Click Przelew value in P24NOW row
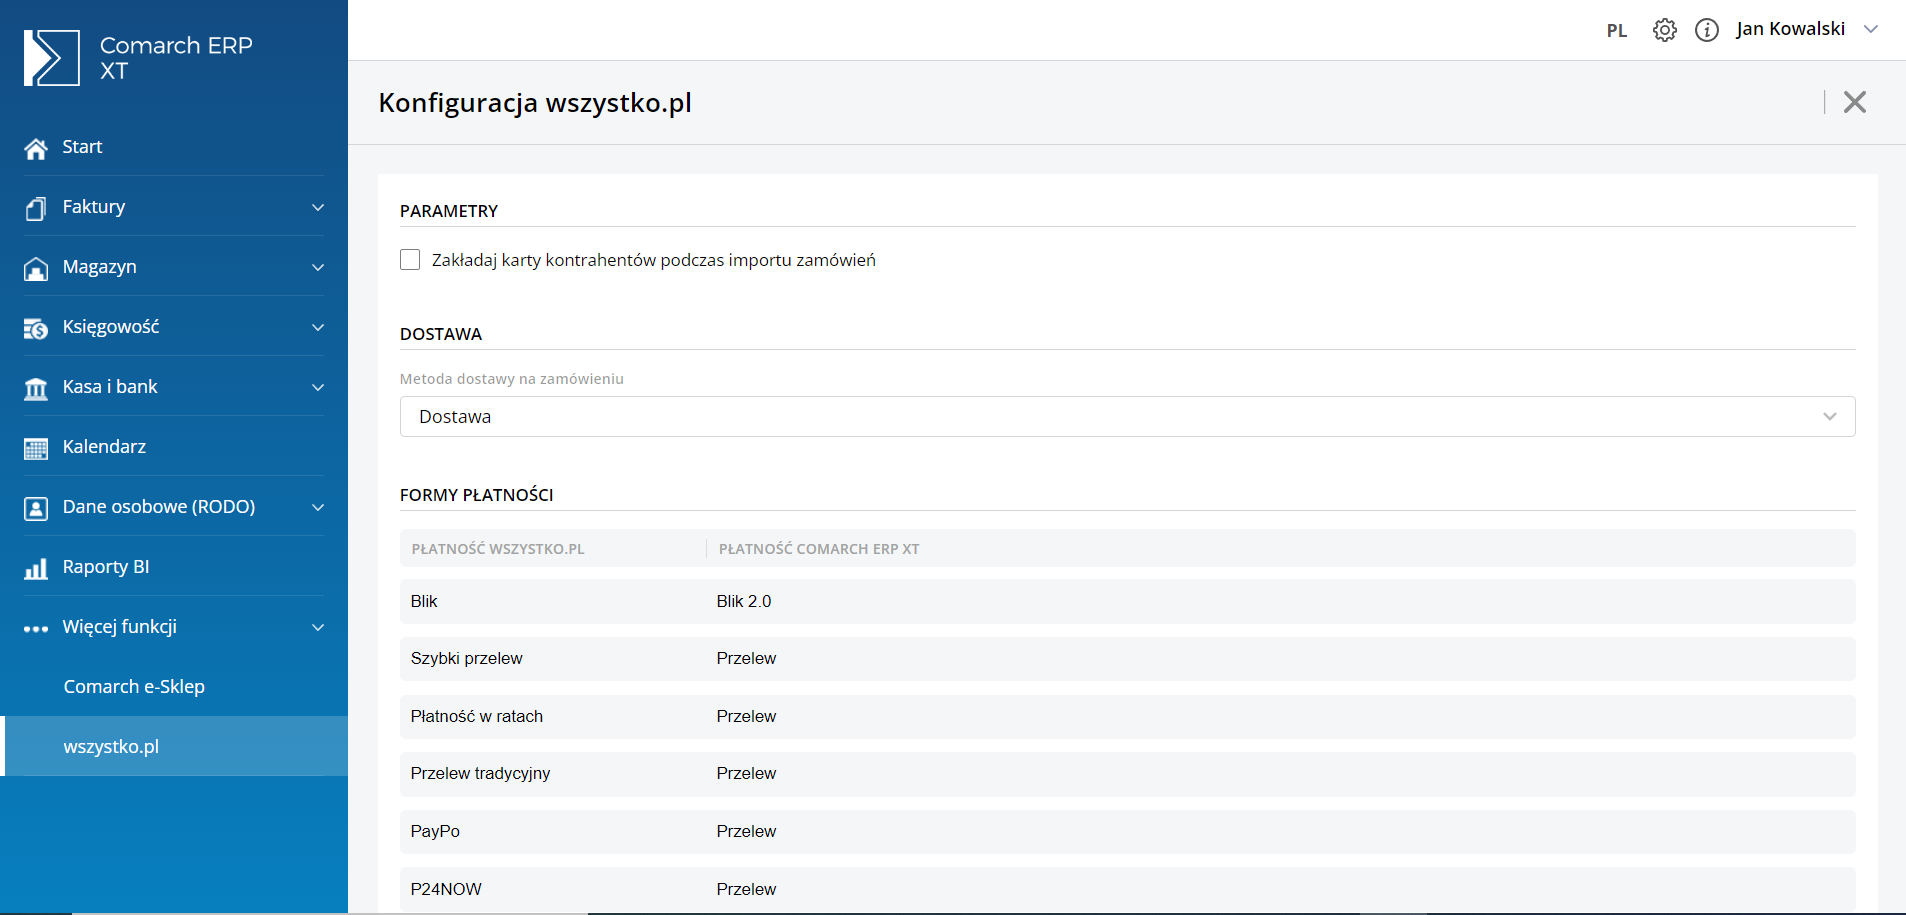The height and width of the screenshot is (915, 1906). click(746, 889)
